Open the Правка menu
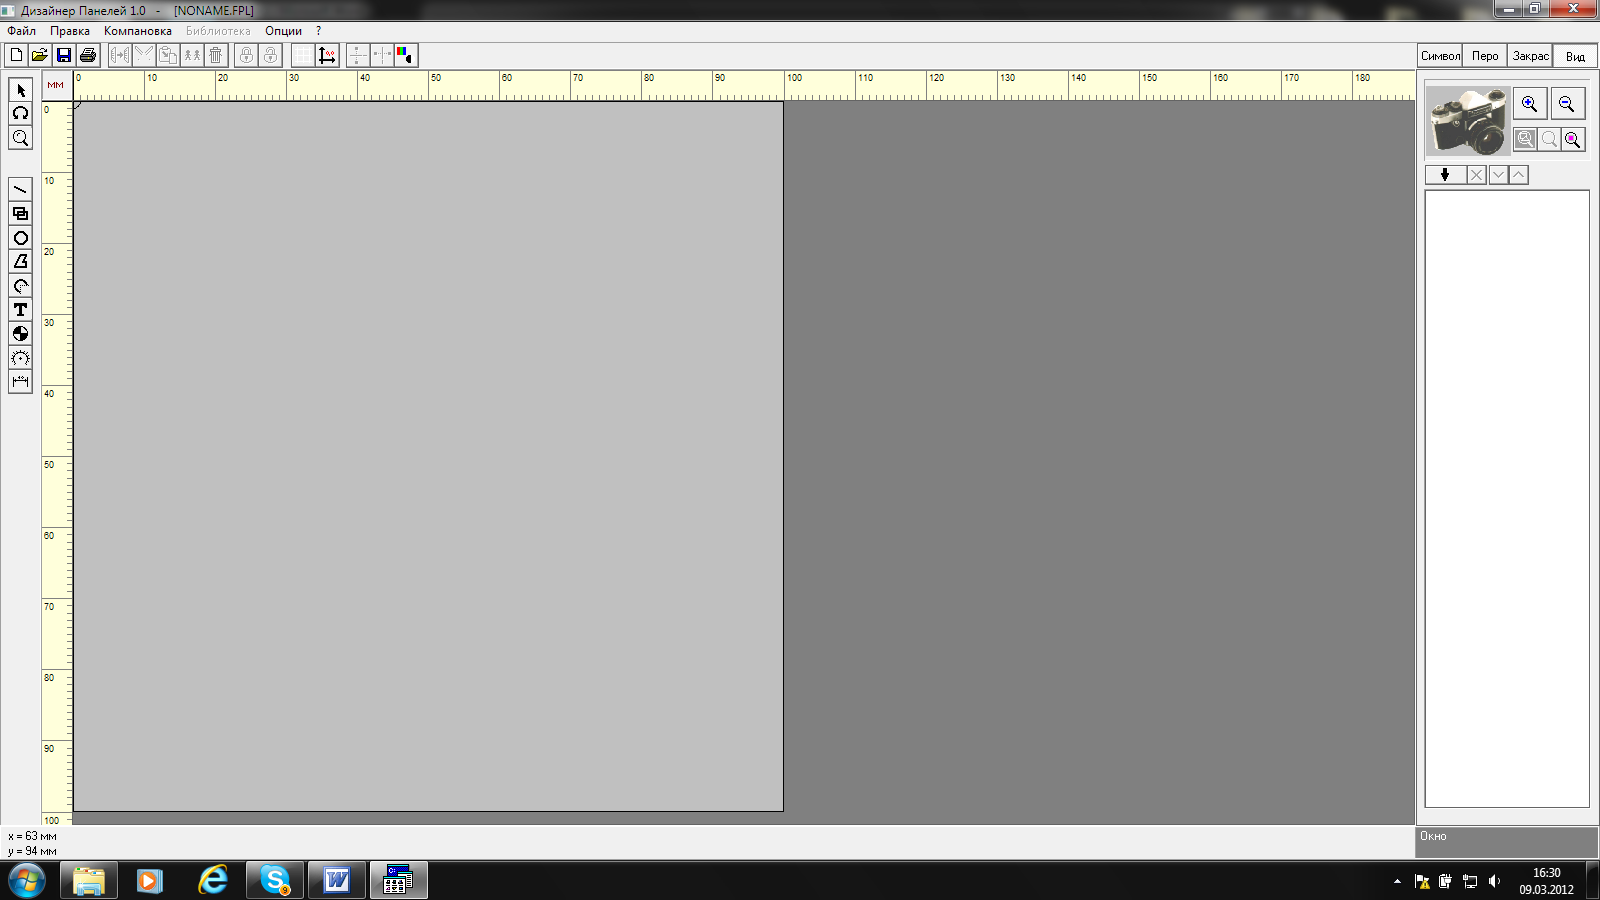The image size is (1600, 900). [x=70, y=31]
